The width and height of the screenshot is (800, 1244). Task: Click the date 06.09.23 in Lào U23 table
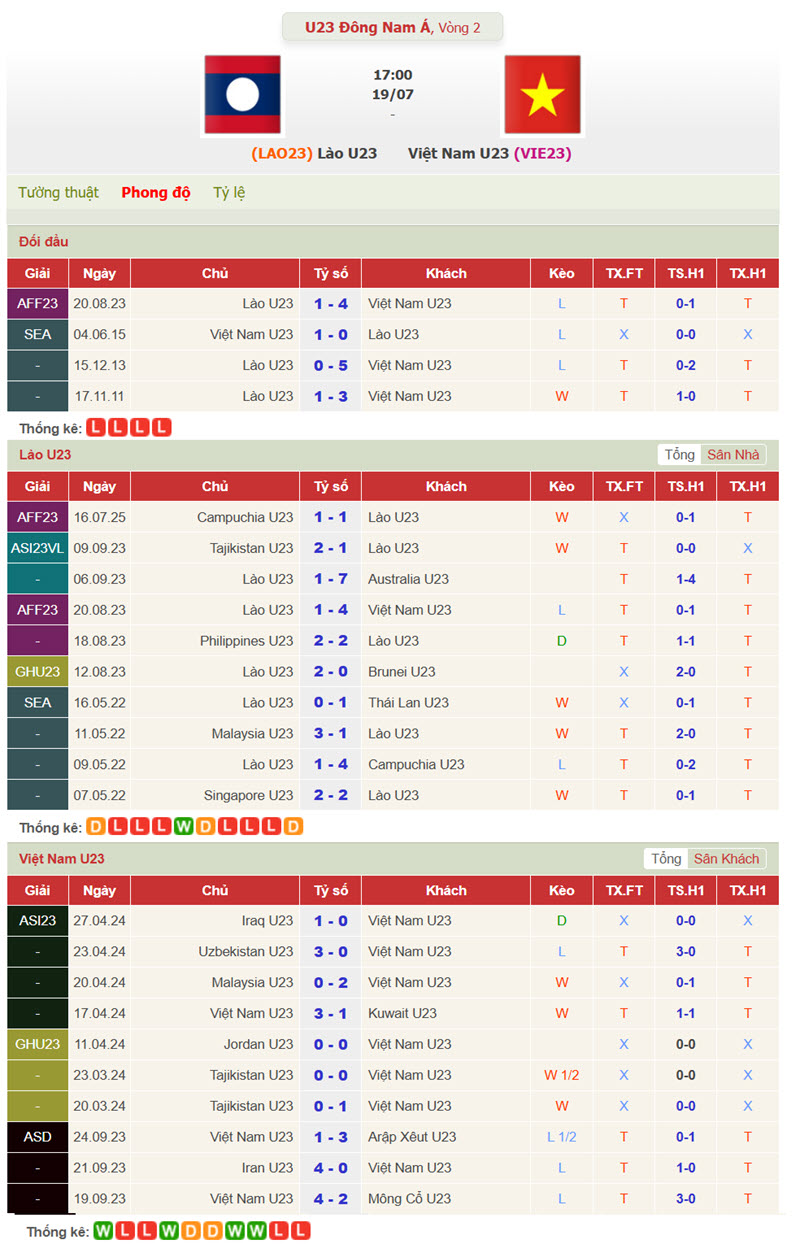tap(99, 579)
